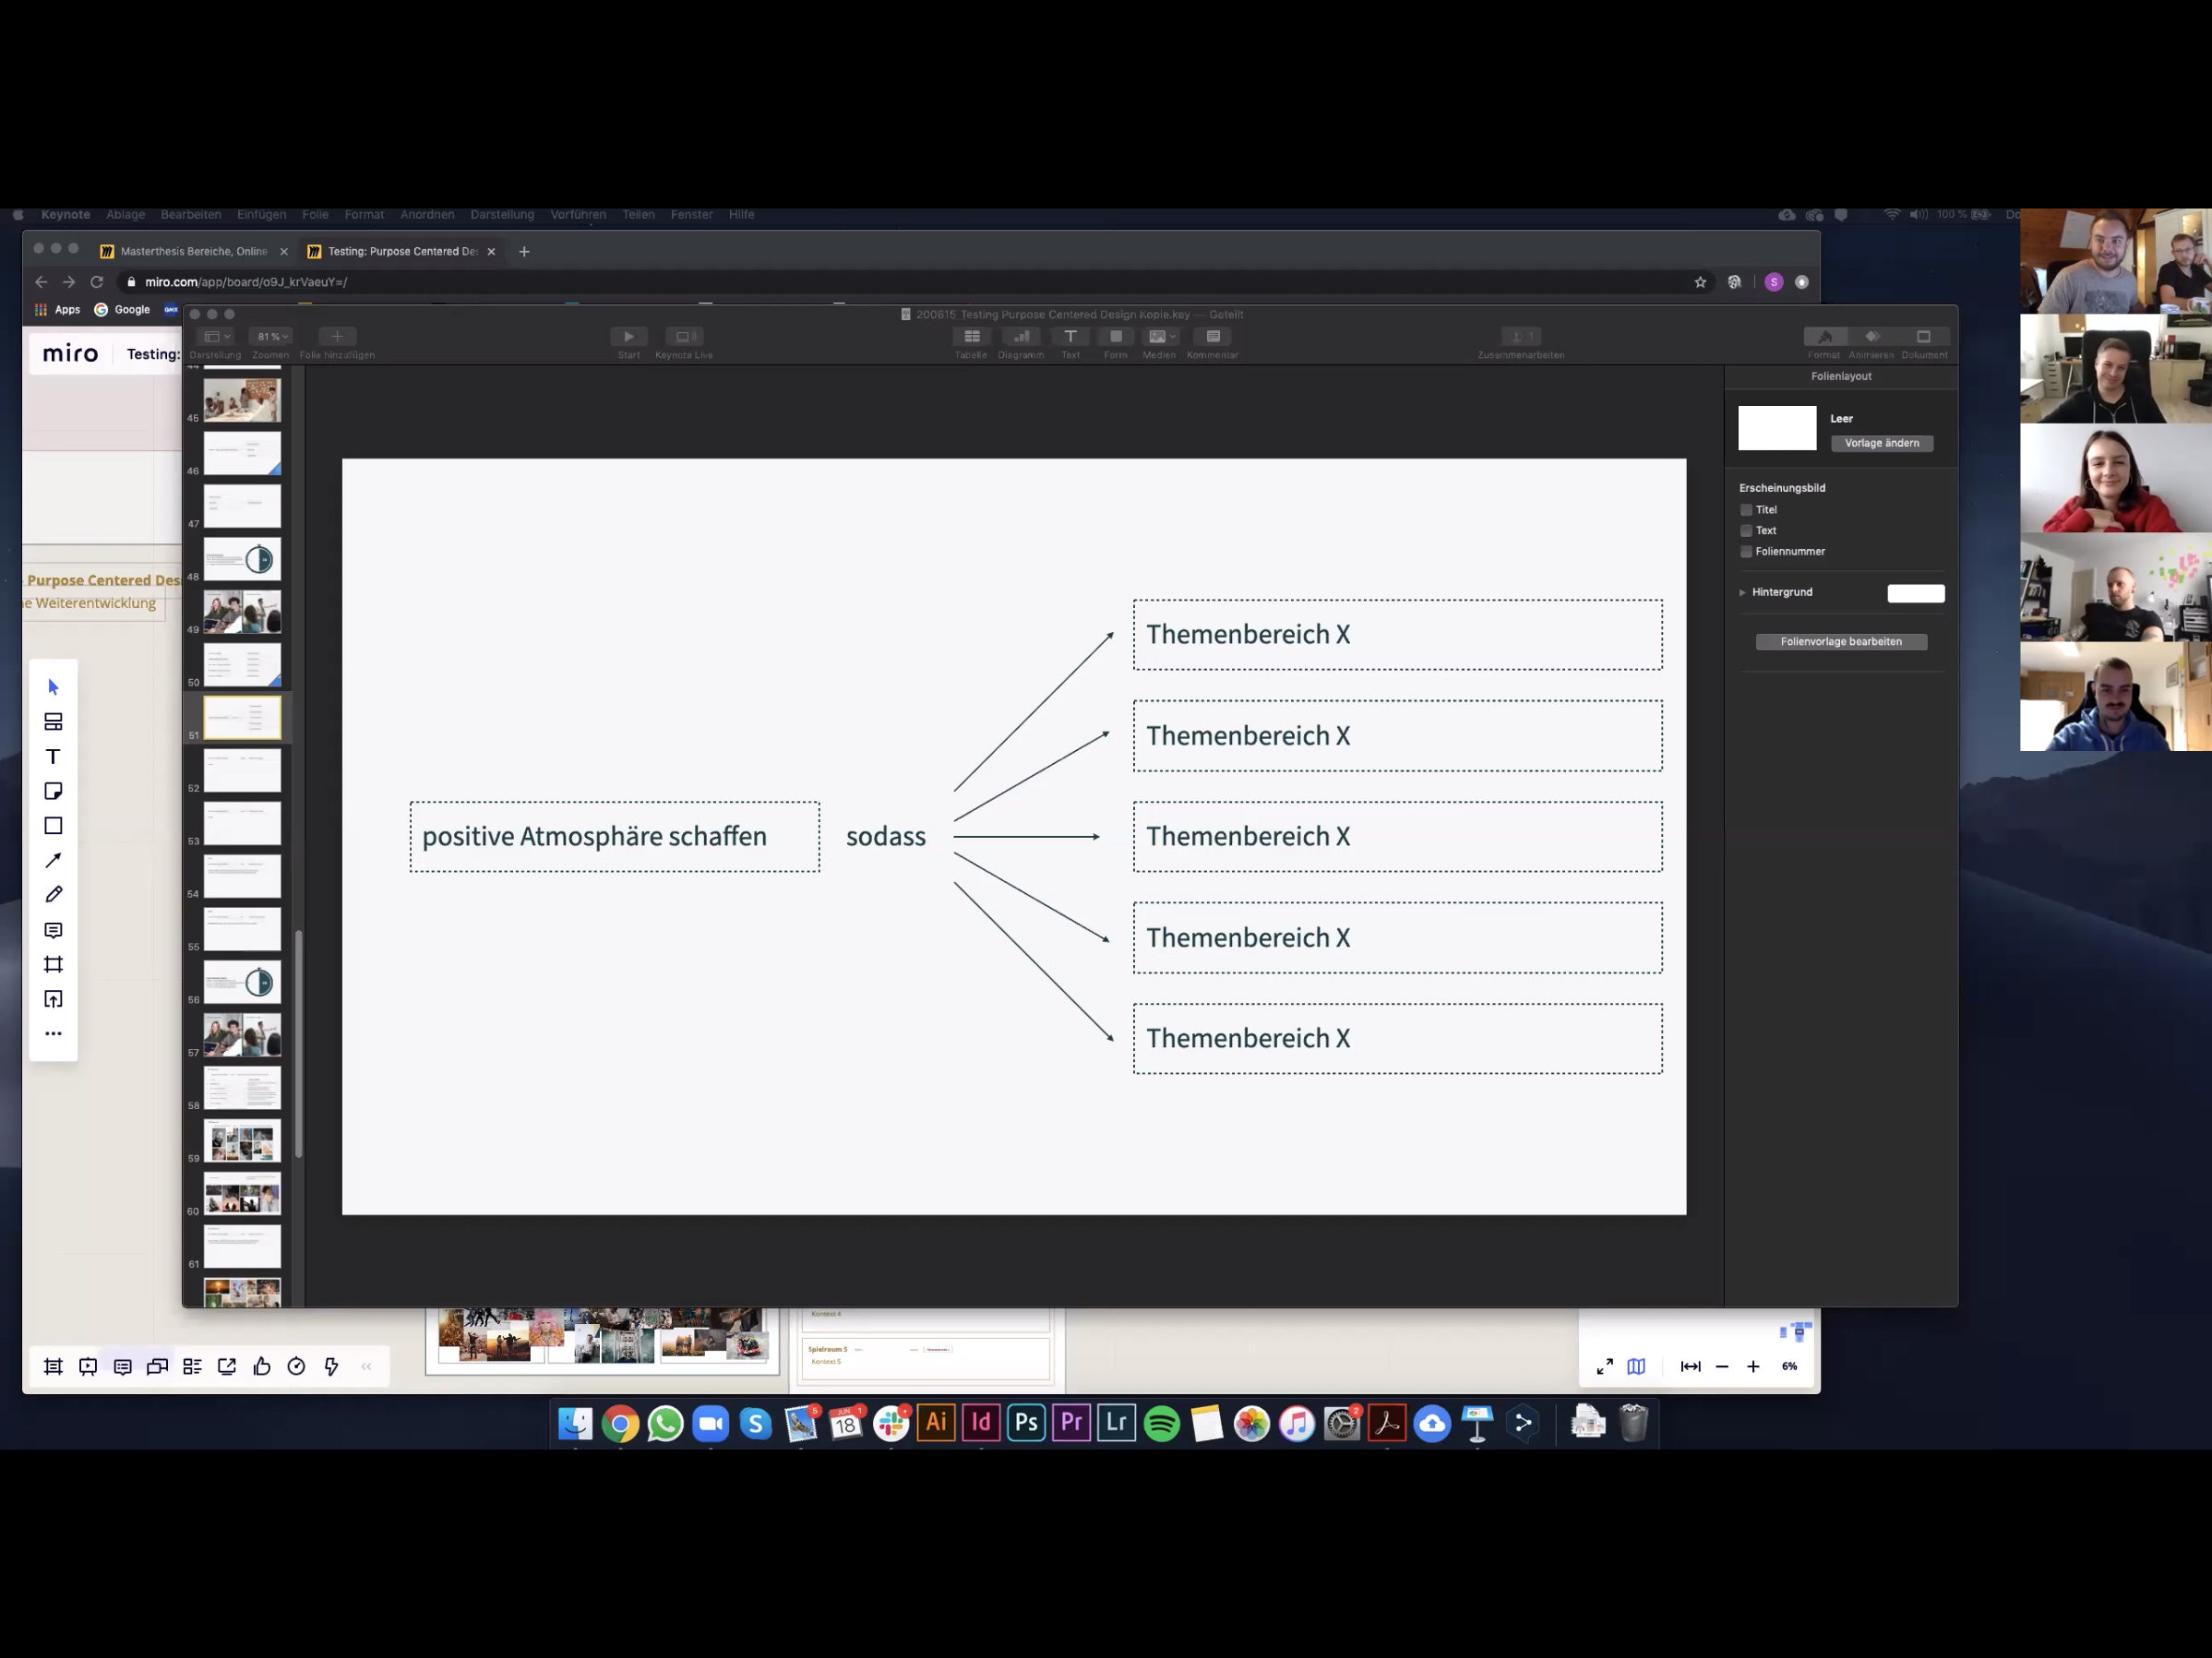Open the Zoomen percentage dropdown

tap(271, 337)
